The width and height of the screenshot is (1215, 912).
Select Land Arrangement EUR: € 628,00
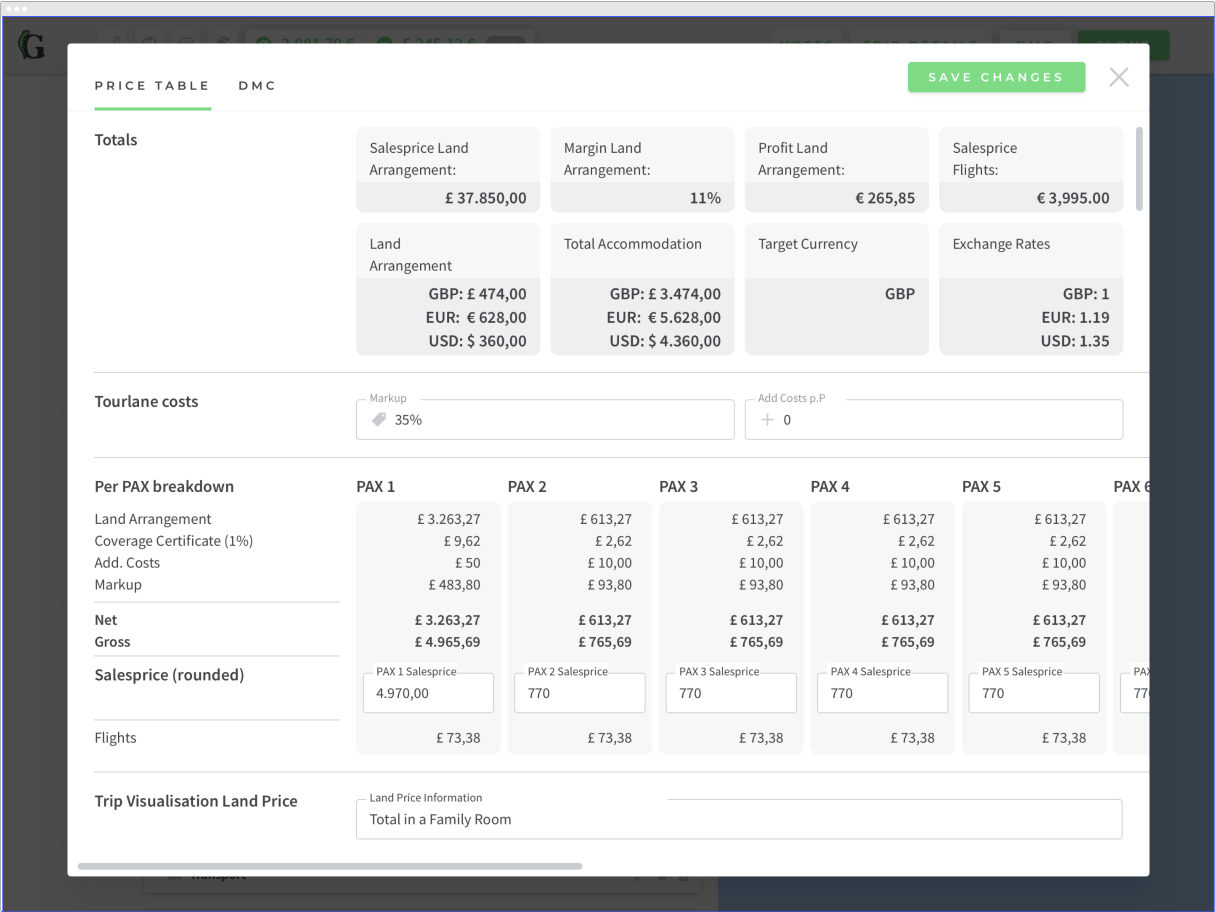pos(476,317)
